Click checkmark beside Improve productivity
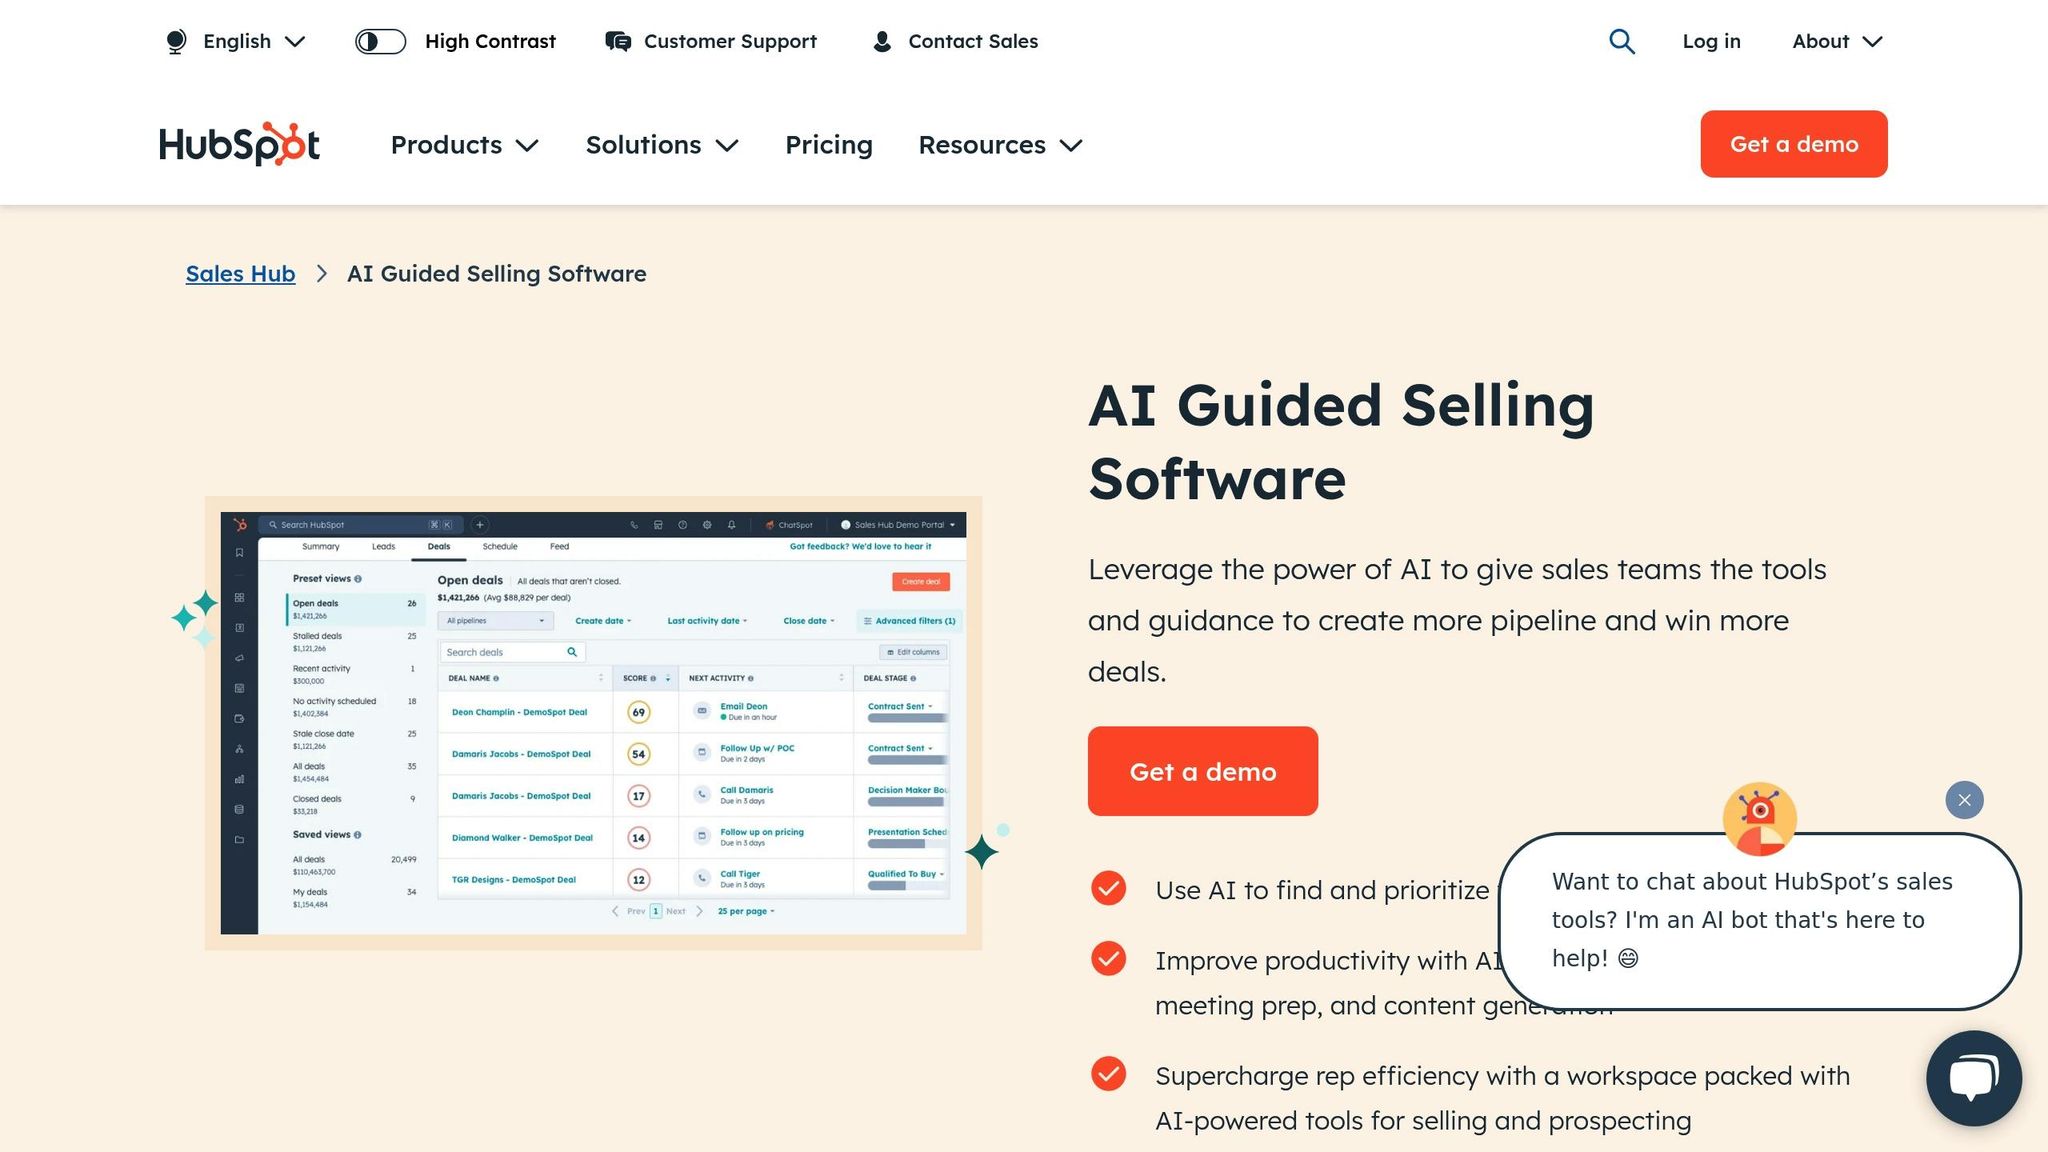 point(1108,958)
